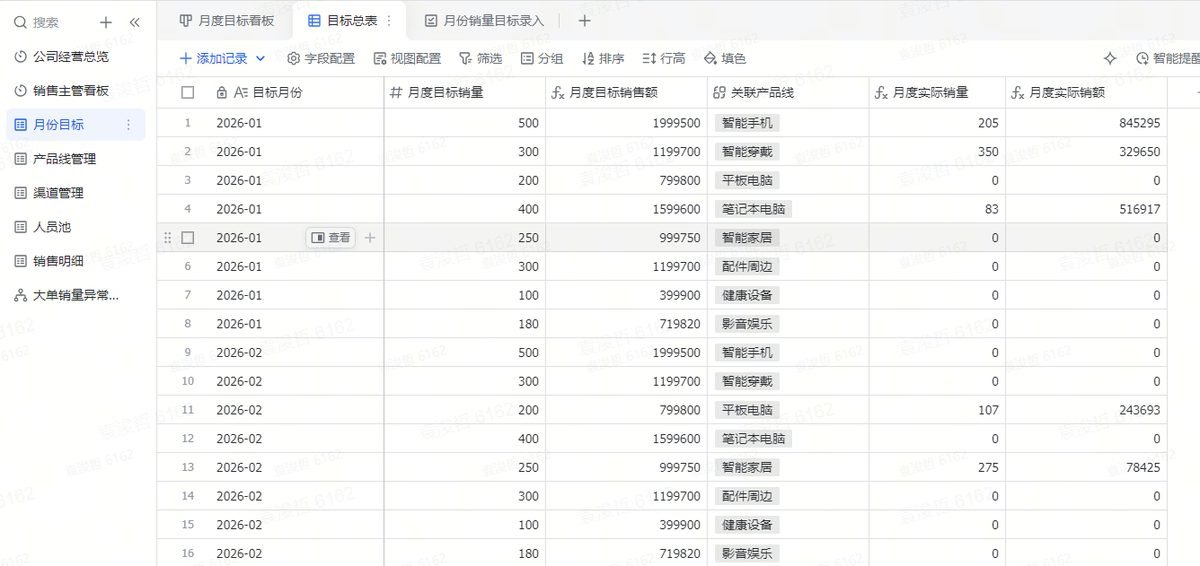Open 字段配置 settings
1200x566 pixels.
click(x=321, y=59)
